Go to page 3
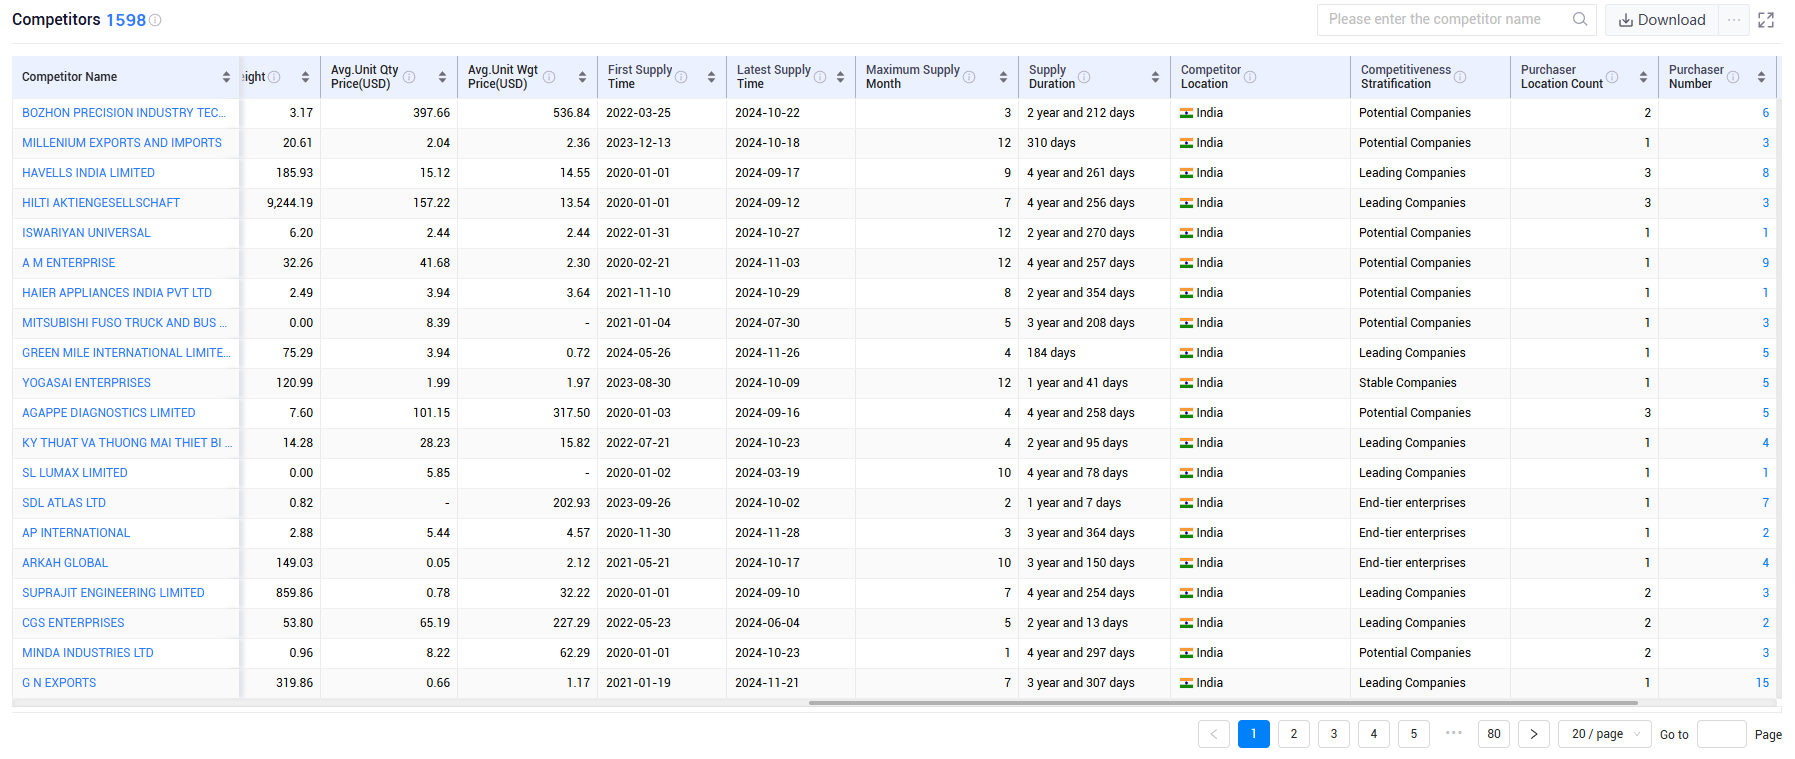Screen dimensions: 1795x759 pos(1334,734)
